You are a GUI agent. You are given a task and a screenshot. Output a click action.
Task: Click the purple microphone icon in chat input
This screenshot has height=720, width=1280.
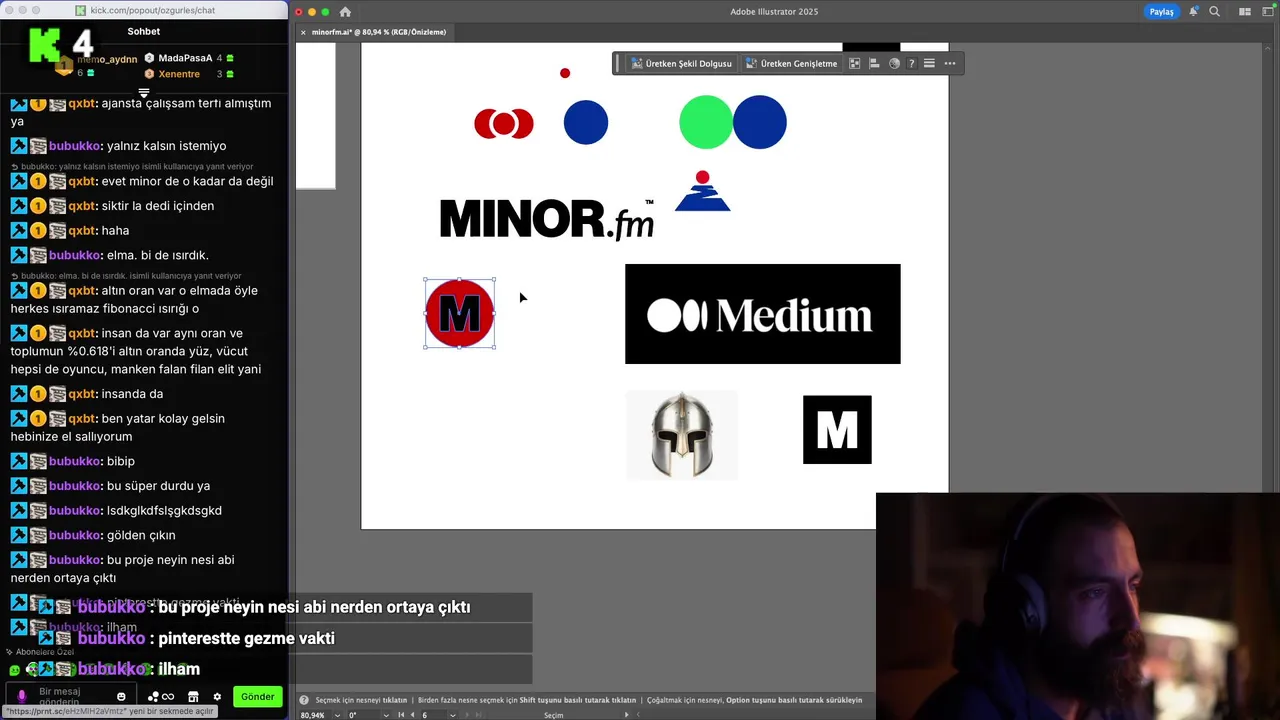(22, 696)
